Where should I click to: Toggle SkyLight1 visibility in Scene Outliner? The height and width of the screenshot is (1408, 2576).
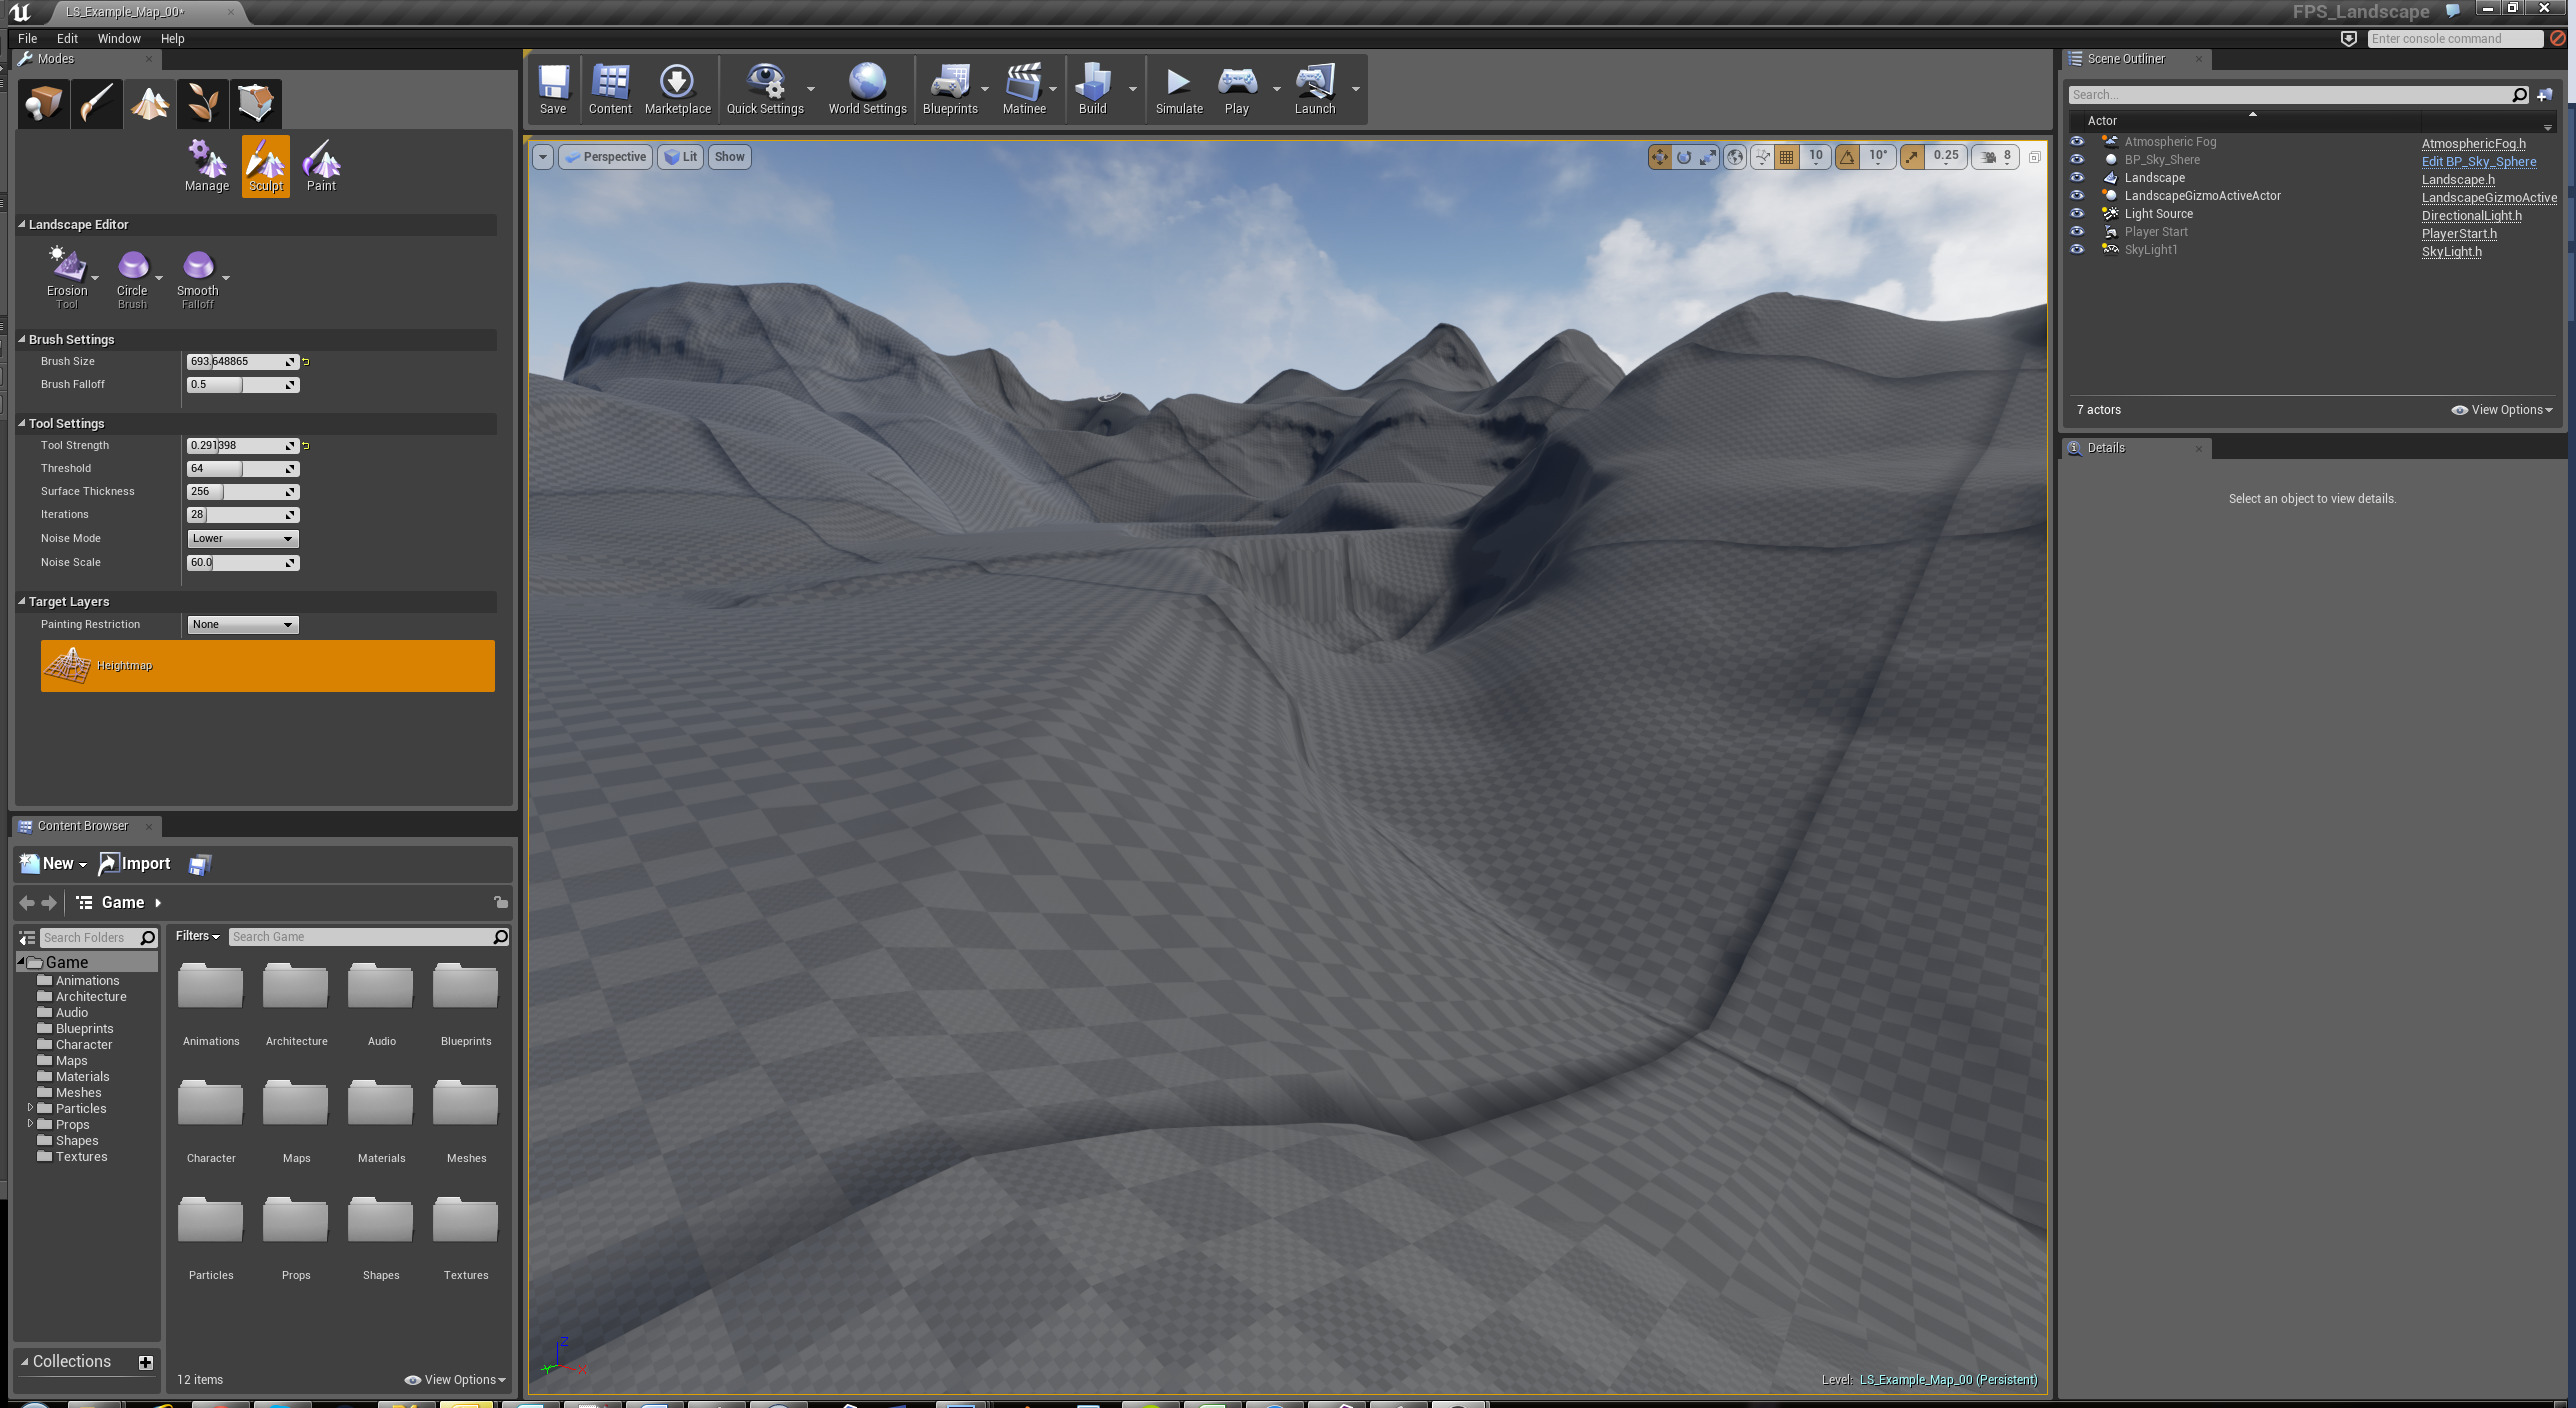(x=2077, y=249)
